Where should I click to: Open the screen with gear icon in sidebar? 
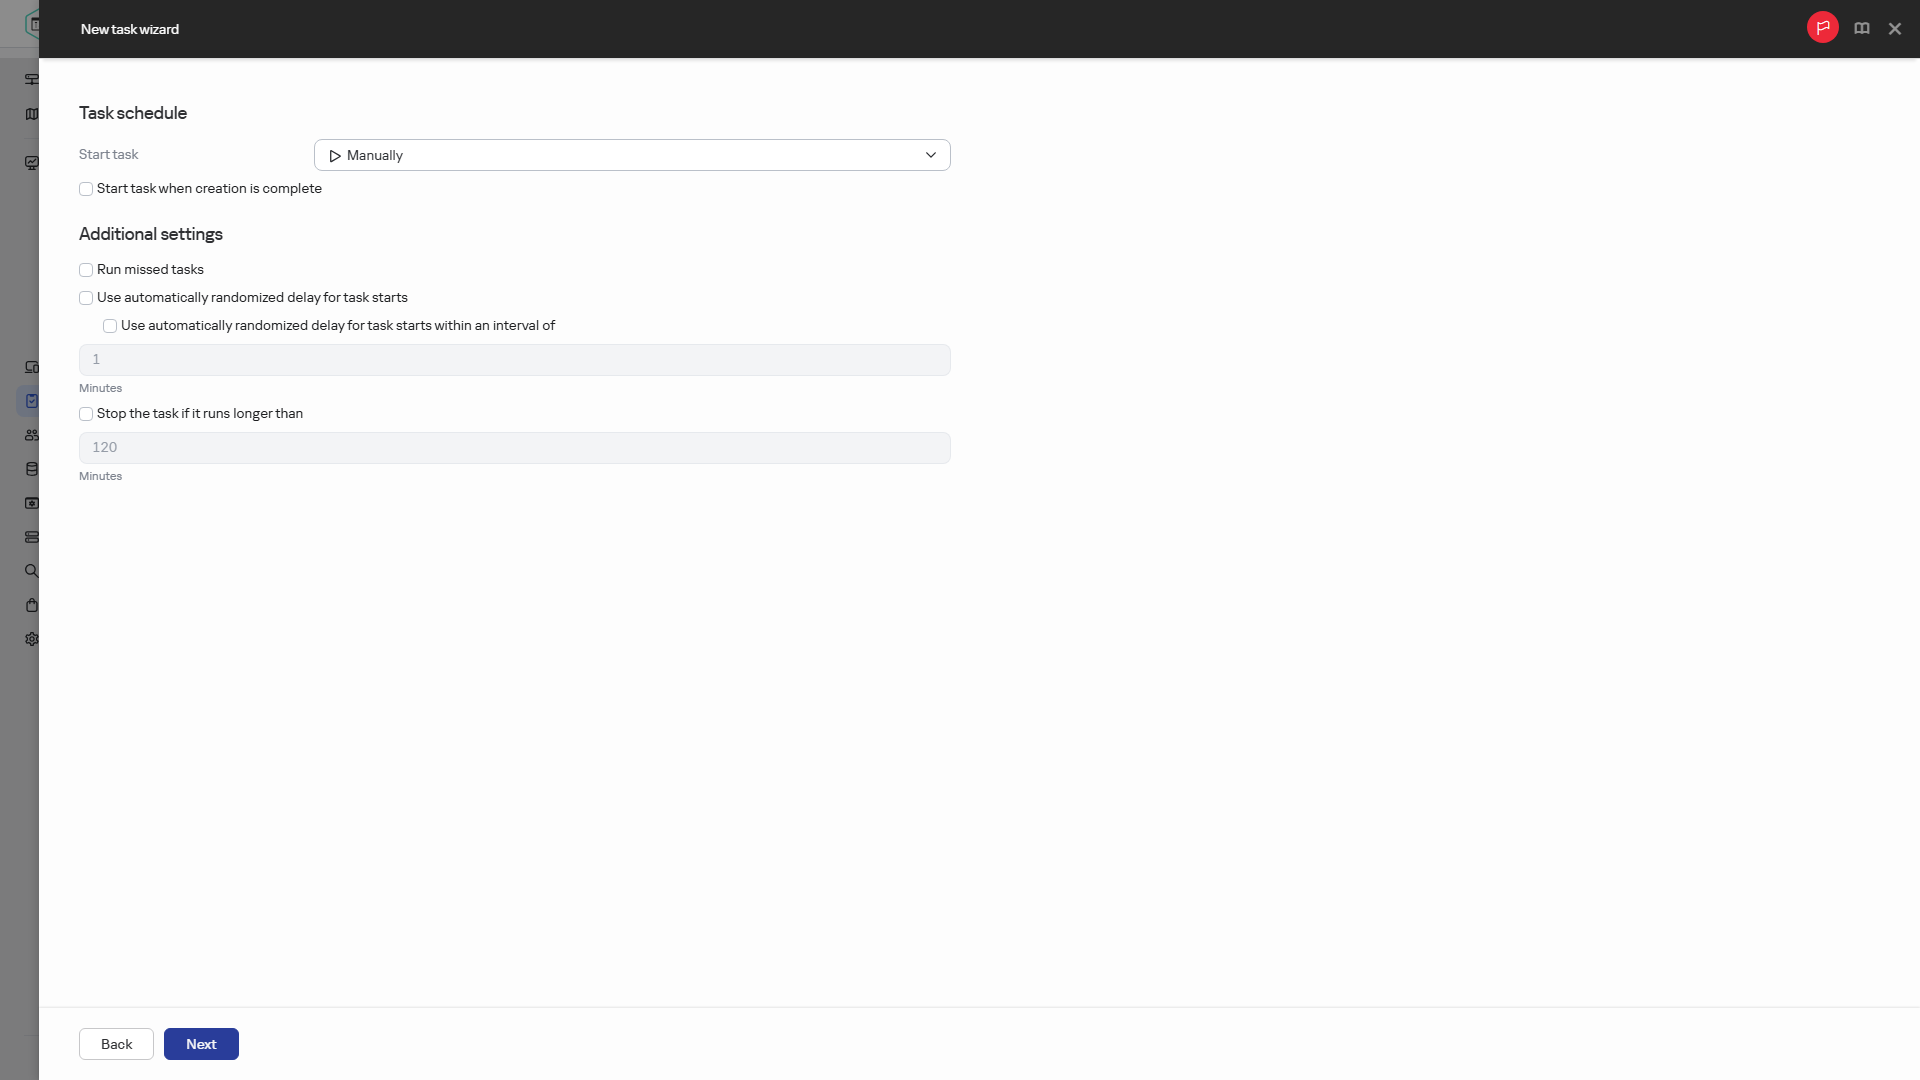[x=32, y=503]
